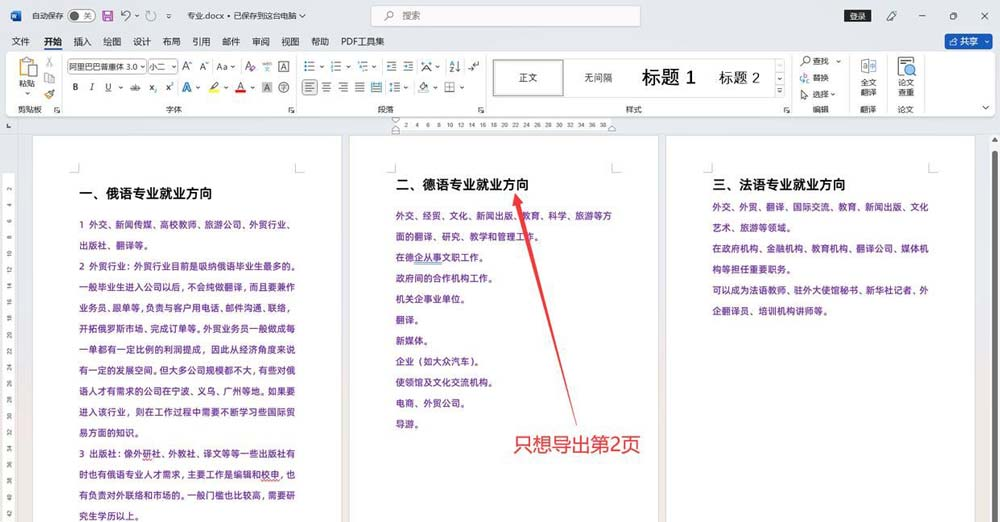Collapse the ribbon with the chevron
This screenshot has height=522, width=1000.
coord(985,108)
